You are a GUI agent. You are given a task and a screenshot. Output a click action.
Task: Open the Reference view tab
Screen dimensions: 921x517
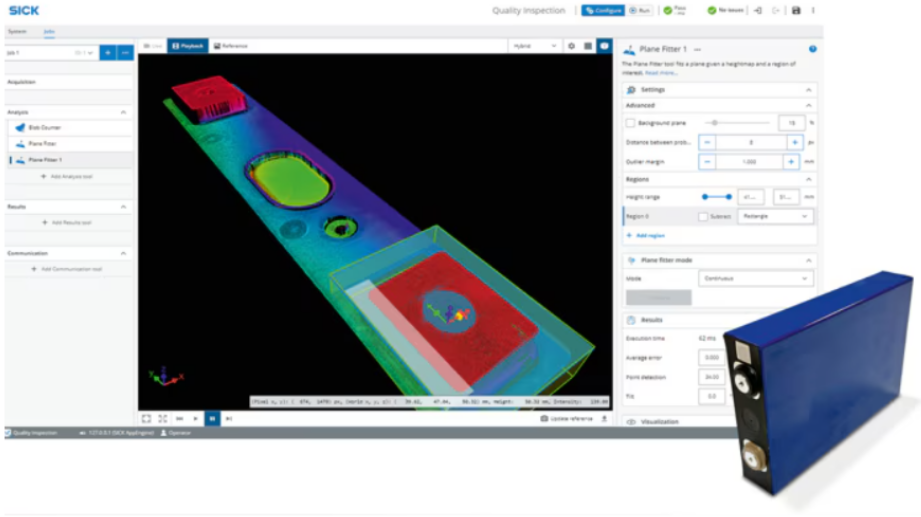point(230,46)
